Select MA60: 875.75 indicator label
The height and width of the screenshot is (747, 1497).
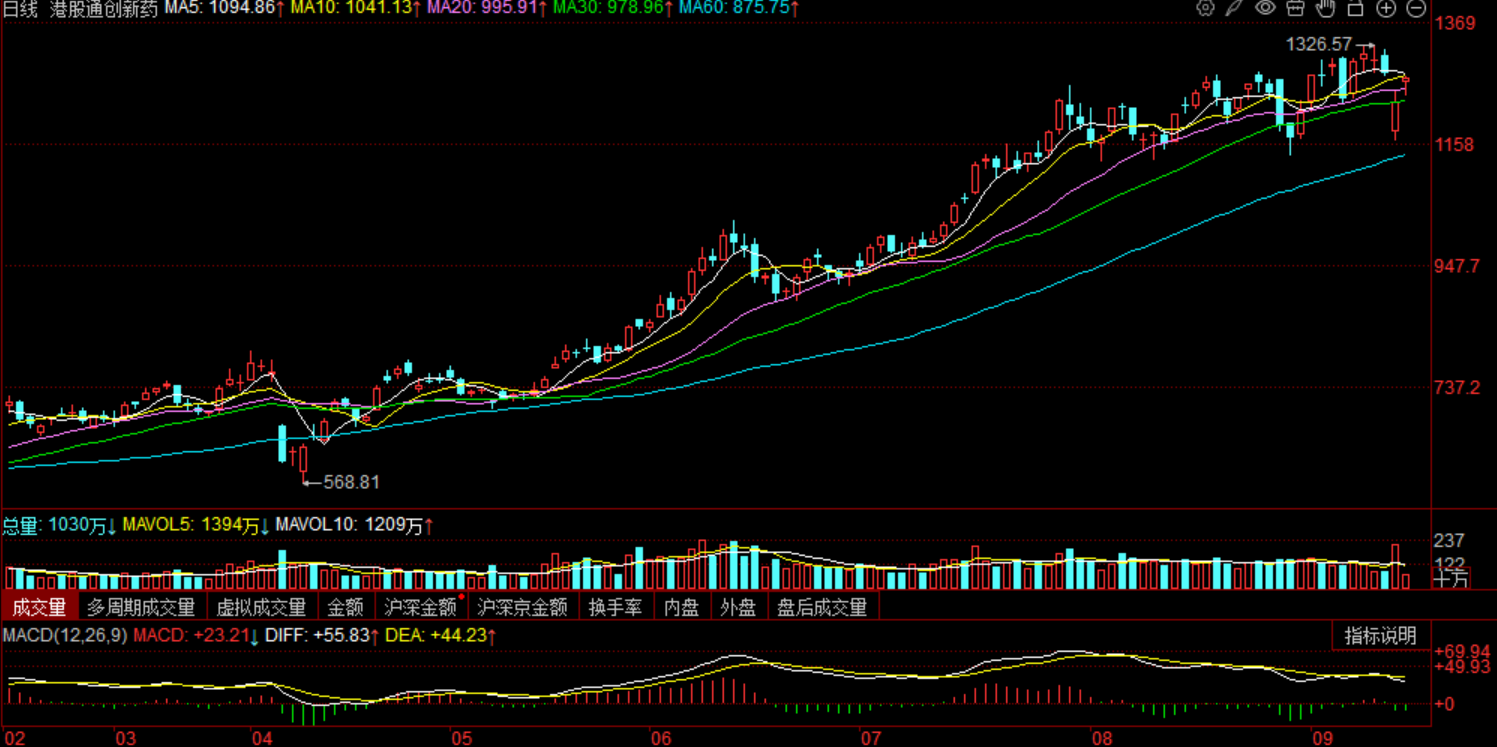[738, 8]
